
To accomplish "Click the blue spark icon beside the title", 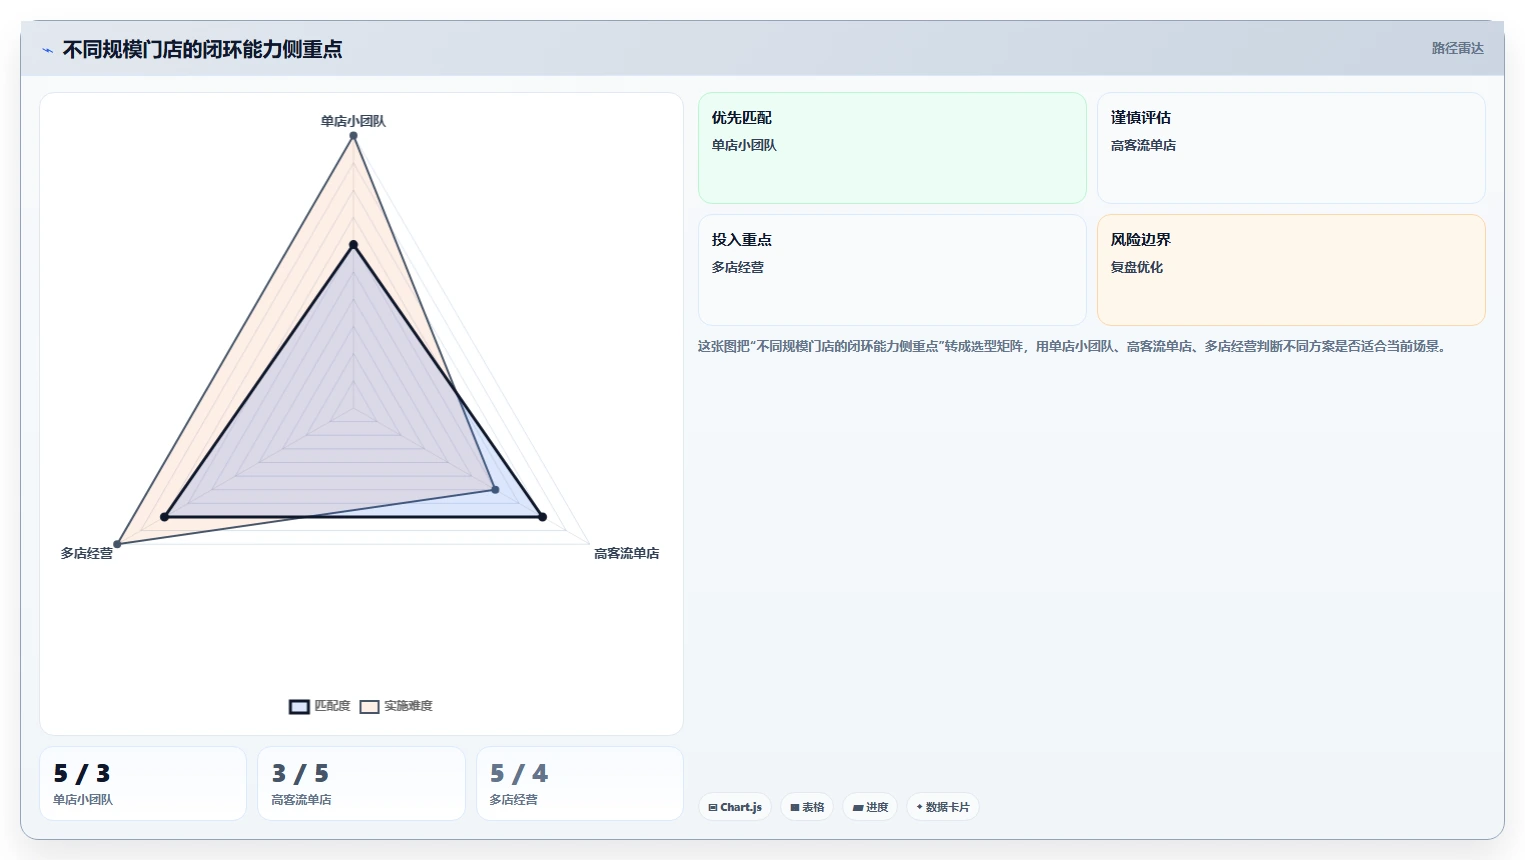I will [x=47, y=50].
